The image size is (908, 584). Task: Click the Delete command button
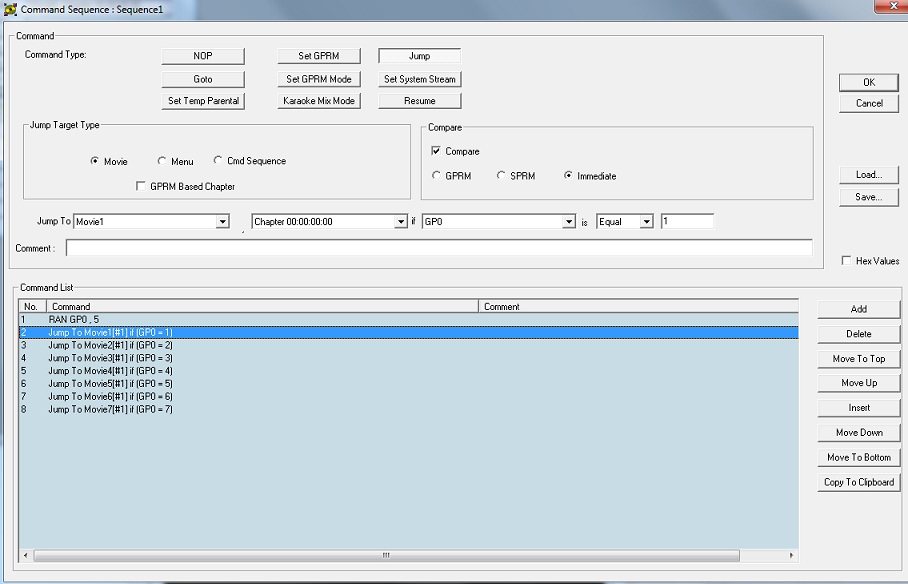859,334
